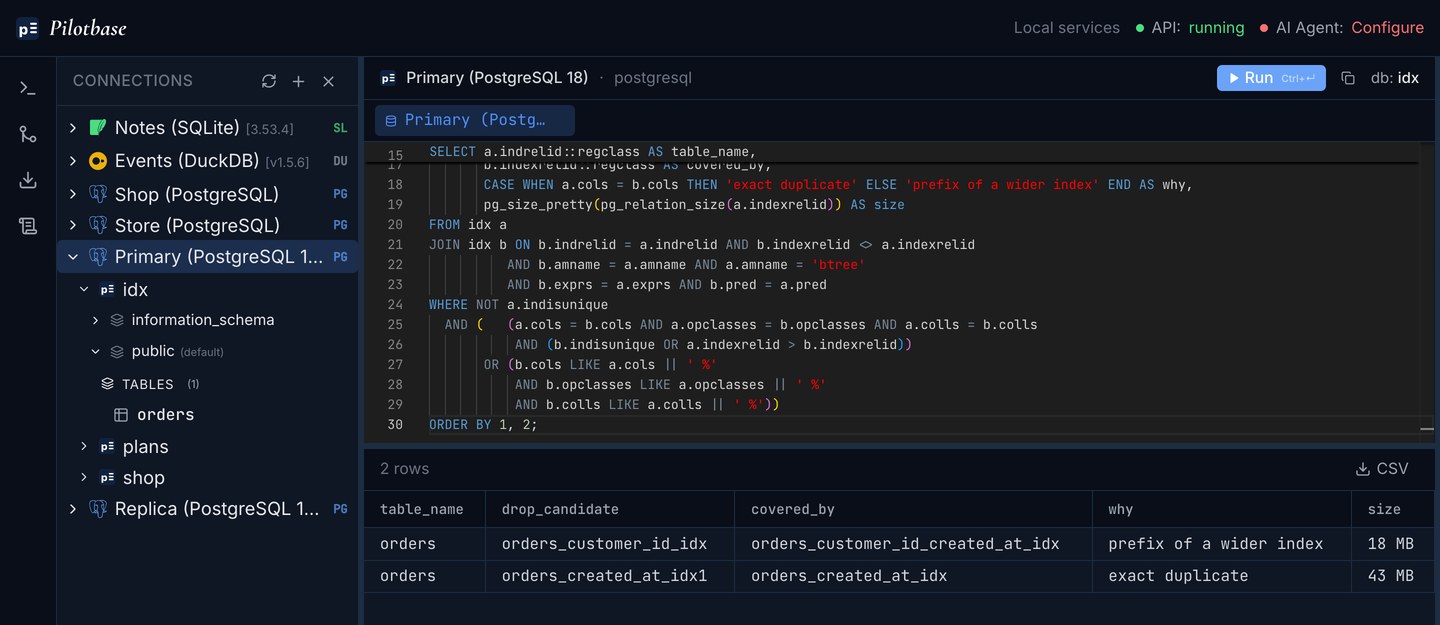Select cell orders_created_at_idx1
This screenshot has height=625, width=1440.
pos(609,576)
